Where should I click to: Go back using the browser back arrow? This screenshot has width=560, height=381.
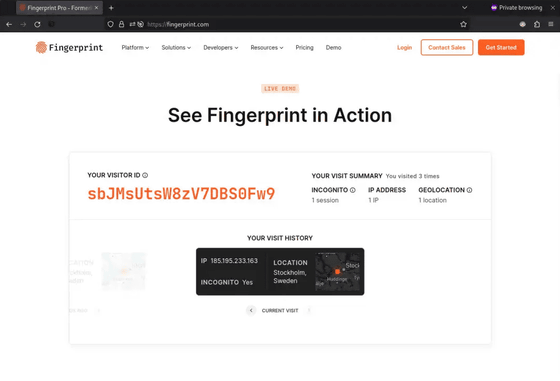[x=9, y=24]
